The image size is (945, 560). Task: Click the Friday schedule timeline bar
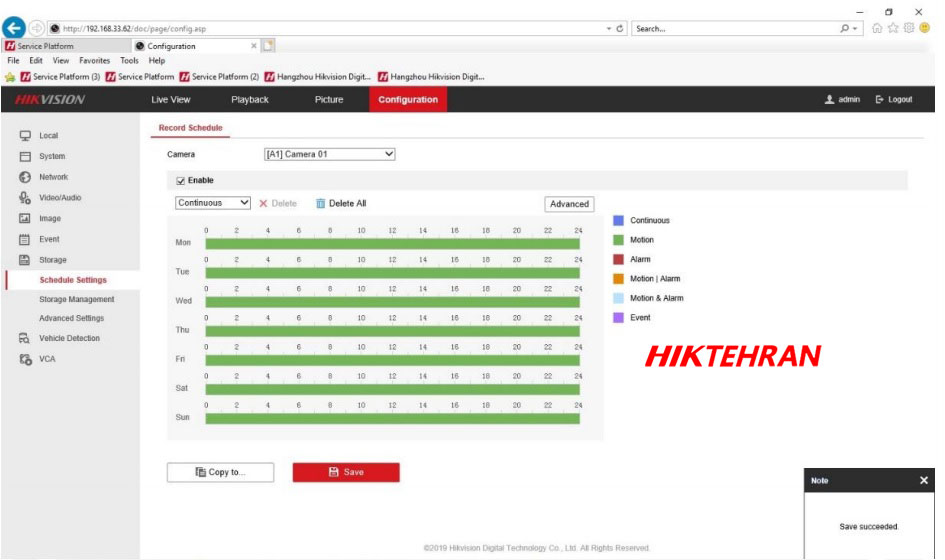[392, 360]
